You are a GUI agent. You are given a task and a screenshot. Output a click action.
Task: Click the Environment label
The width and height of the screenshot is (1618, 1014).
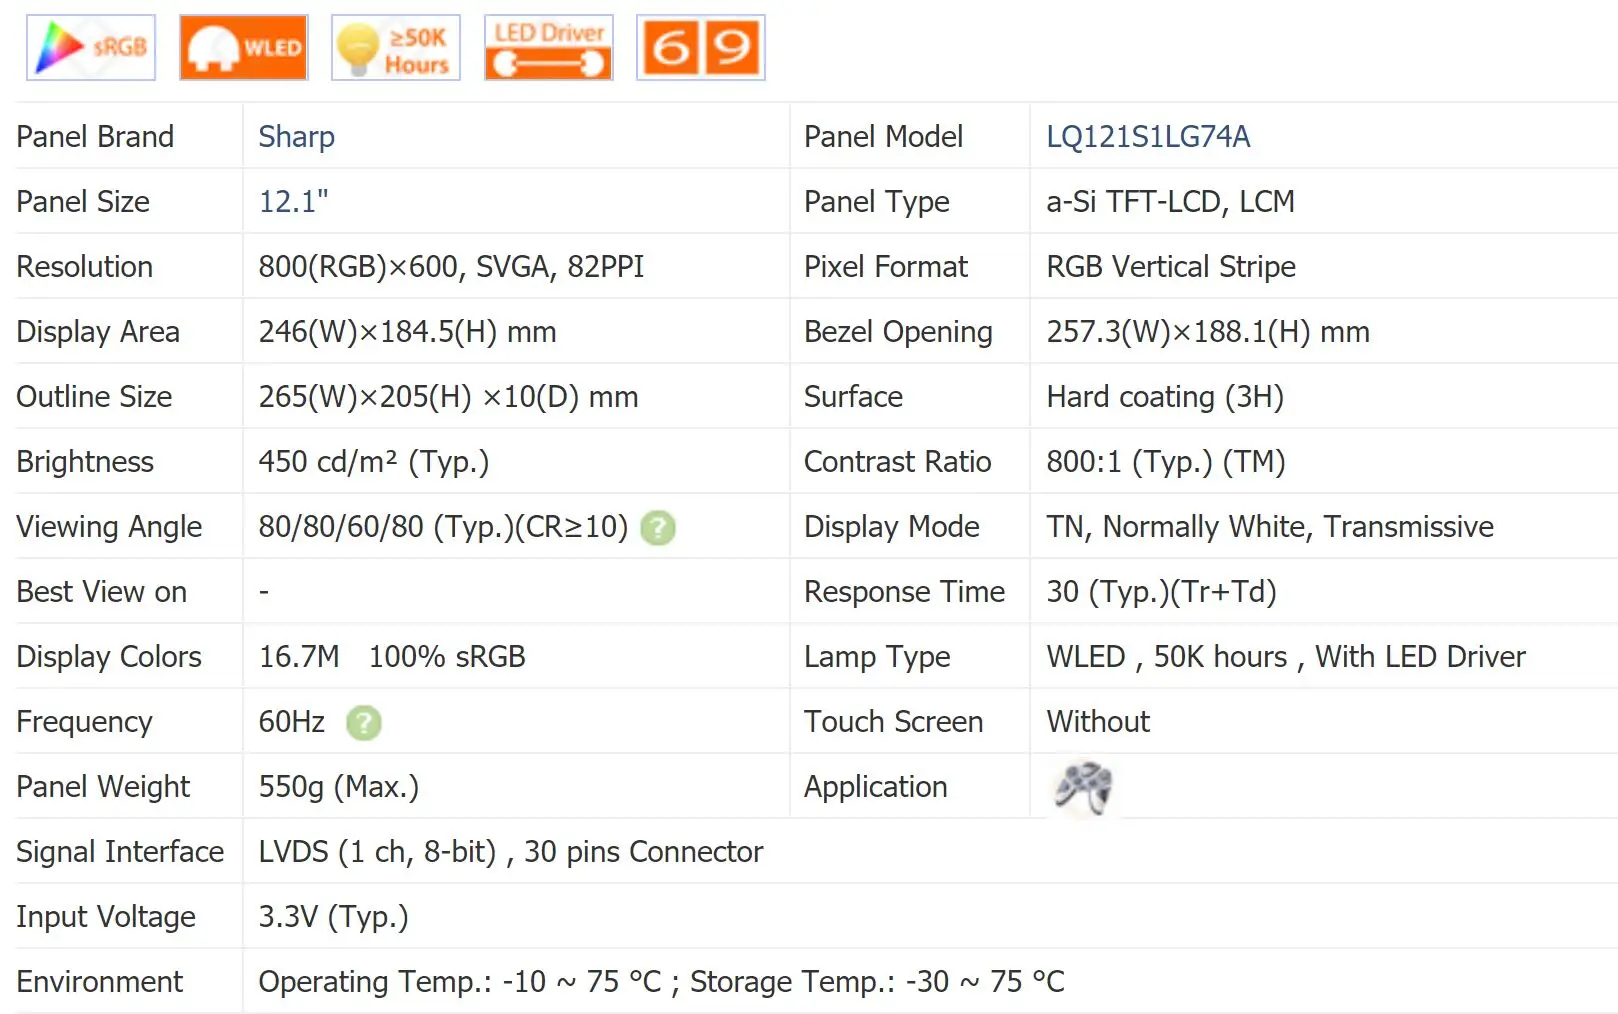coord(100,982)
